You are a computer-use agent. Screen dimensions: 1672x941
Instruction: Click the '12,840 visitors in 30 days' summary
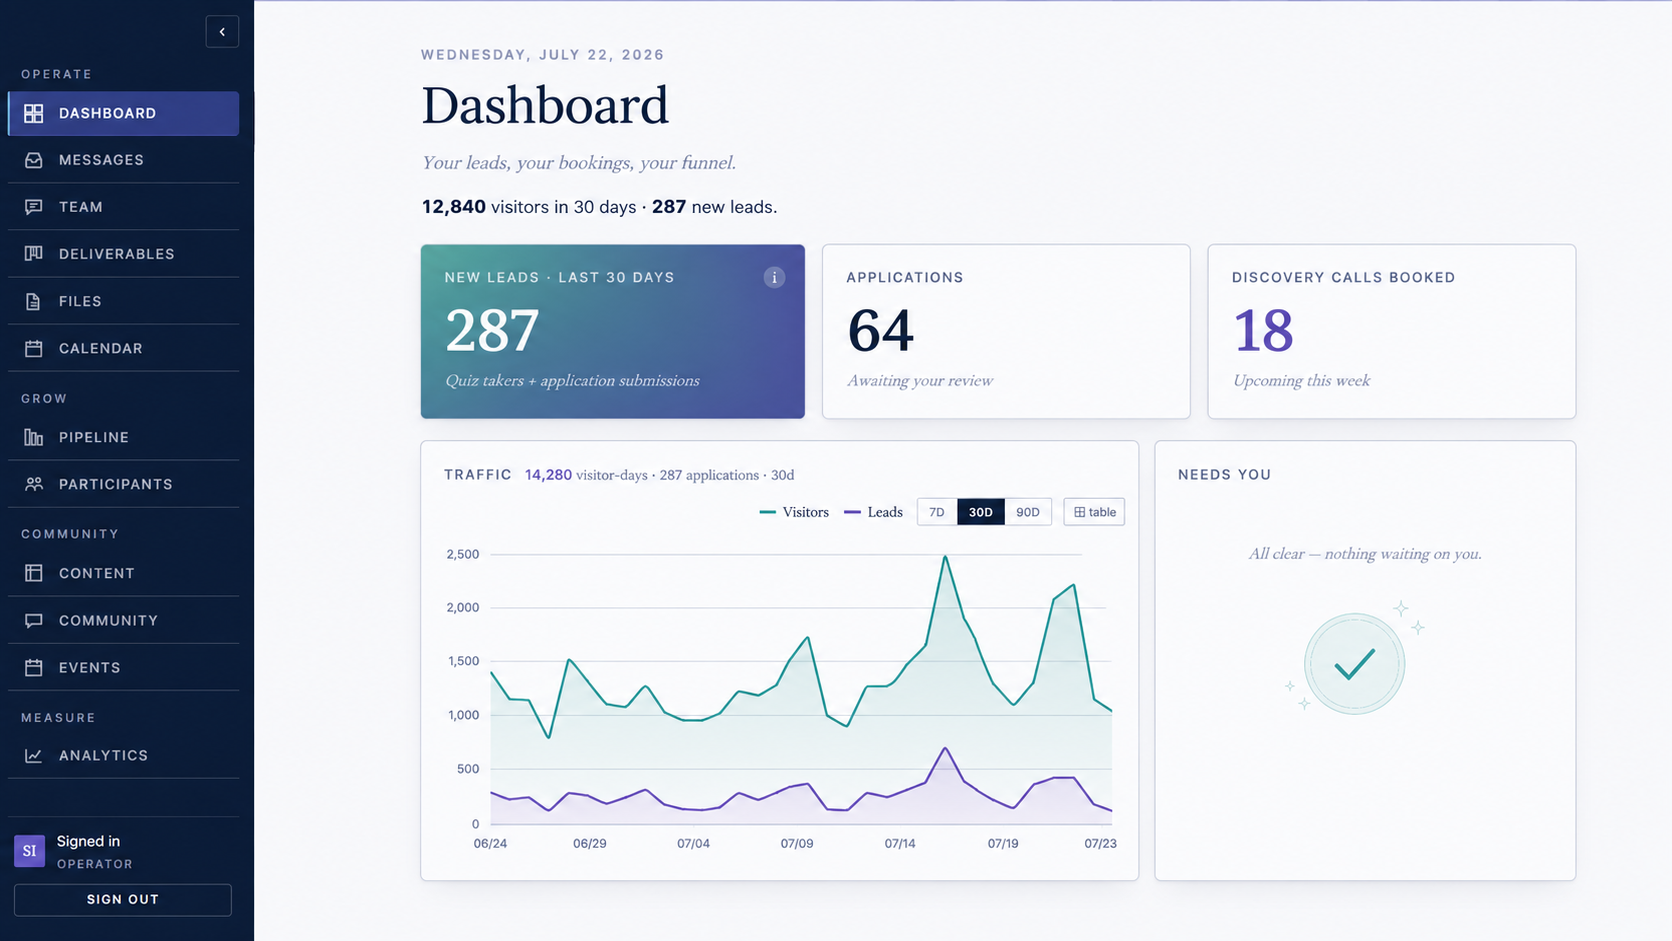pos(529,207)
